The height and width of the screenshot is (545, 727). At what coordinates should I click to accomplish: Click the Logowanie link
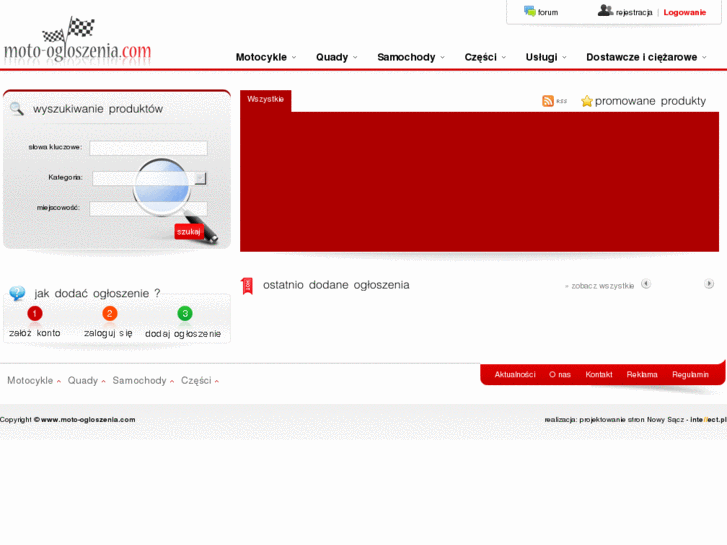[x=684, y=13]
